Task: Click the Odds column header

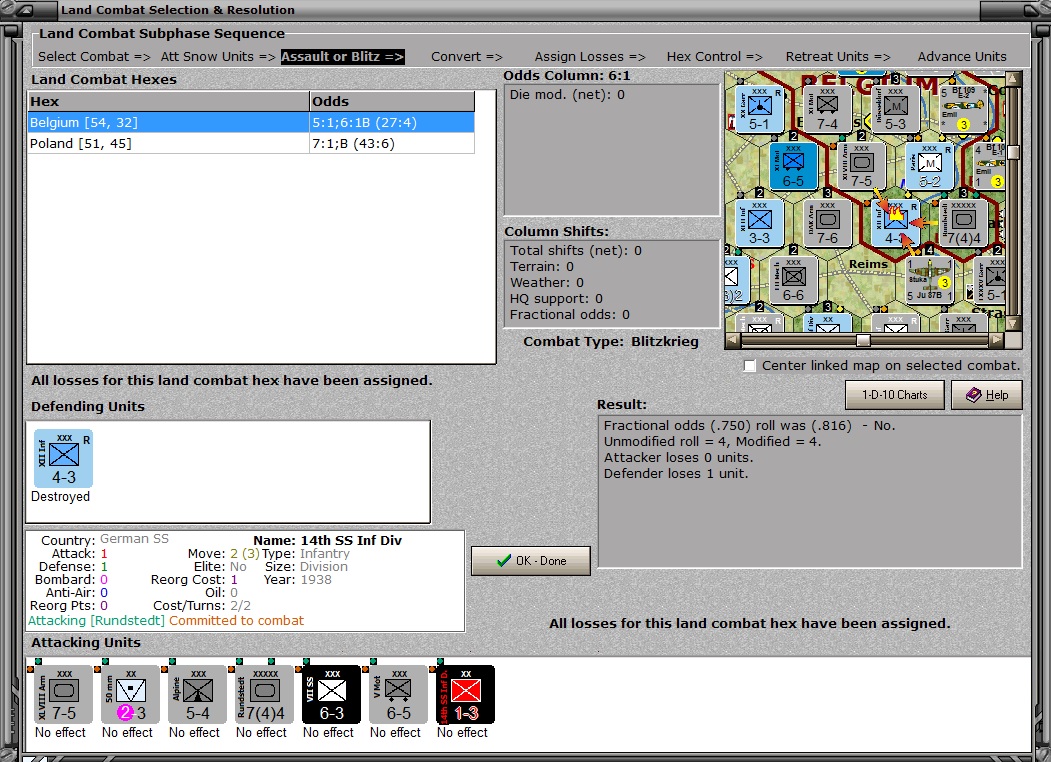Action: (392, 101)
